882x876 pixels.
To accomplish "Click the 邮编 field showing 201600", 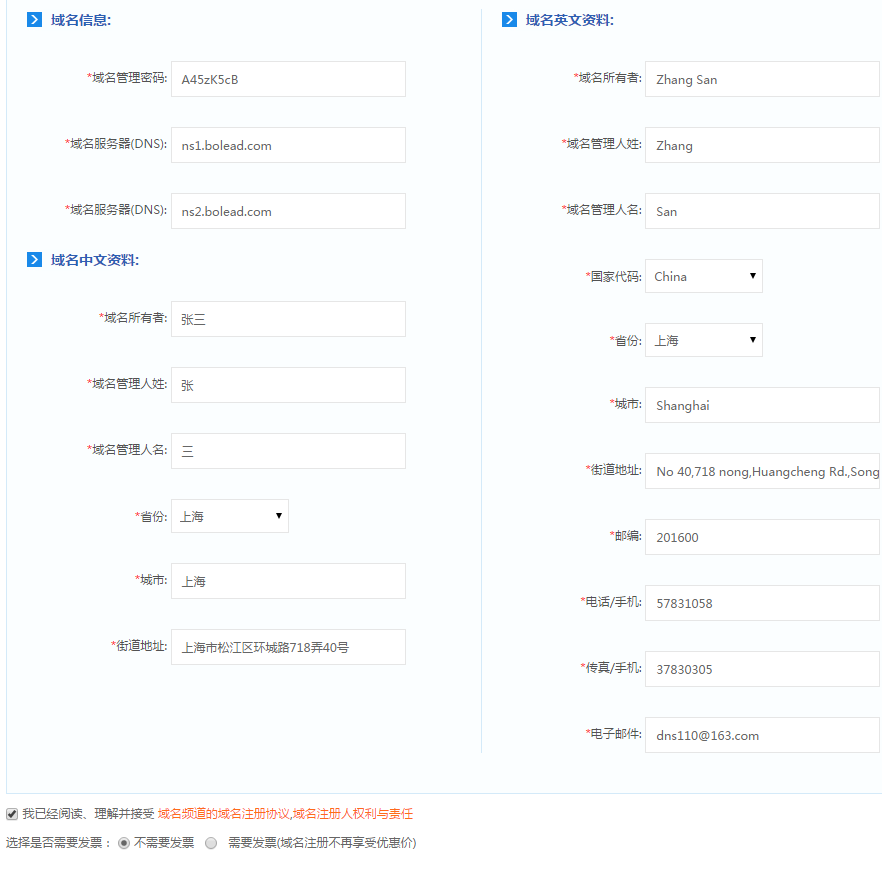I will click(x=762, y=537).
